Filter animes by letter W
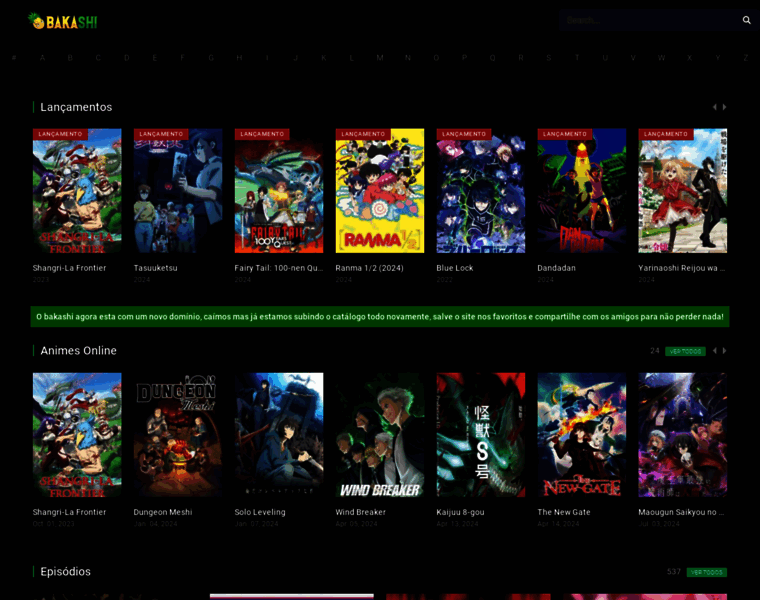This screenshot has height=600, width=760. coord(661,58)
